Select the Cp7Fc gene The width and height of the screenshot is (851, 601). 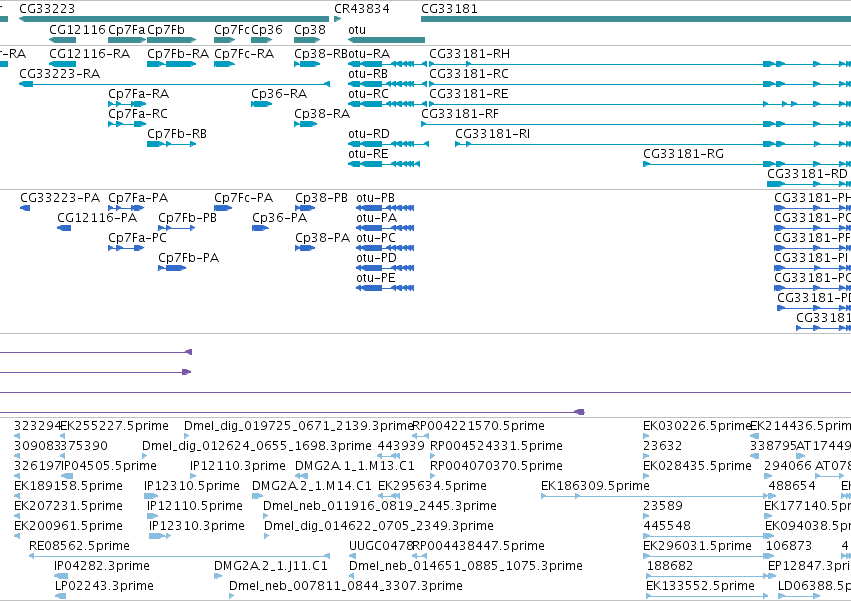(225, 40)
